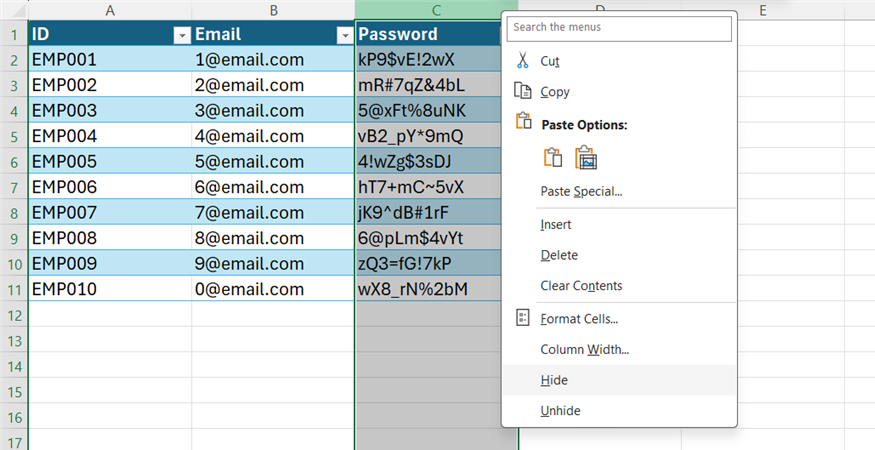Click the Format Cells icon

click(522, 318)
